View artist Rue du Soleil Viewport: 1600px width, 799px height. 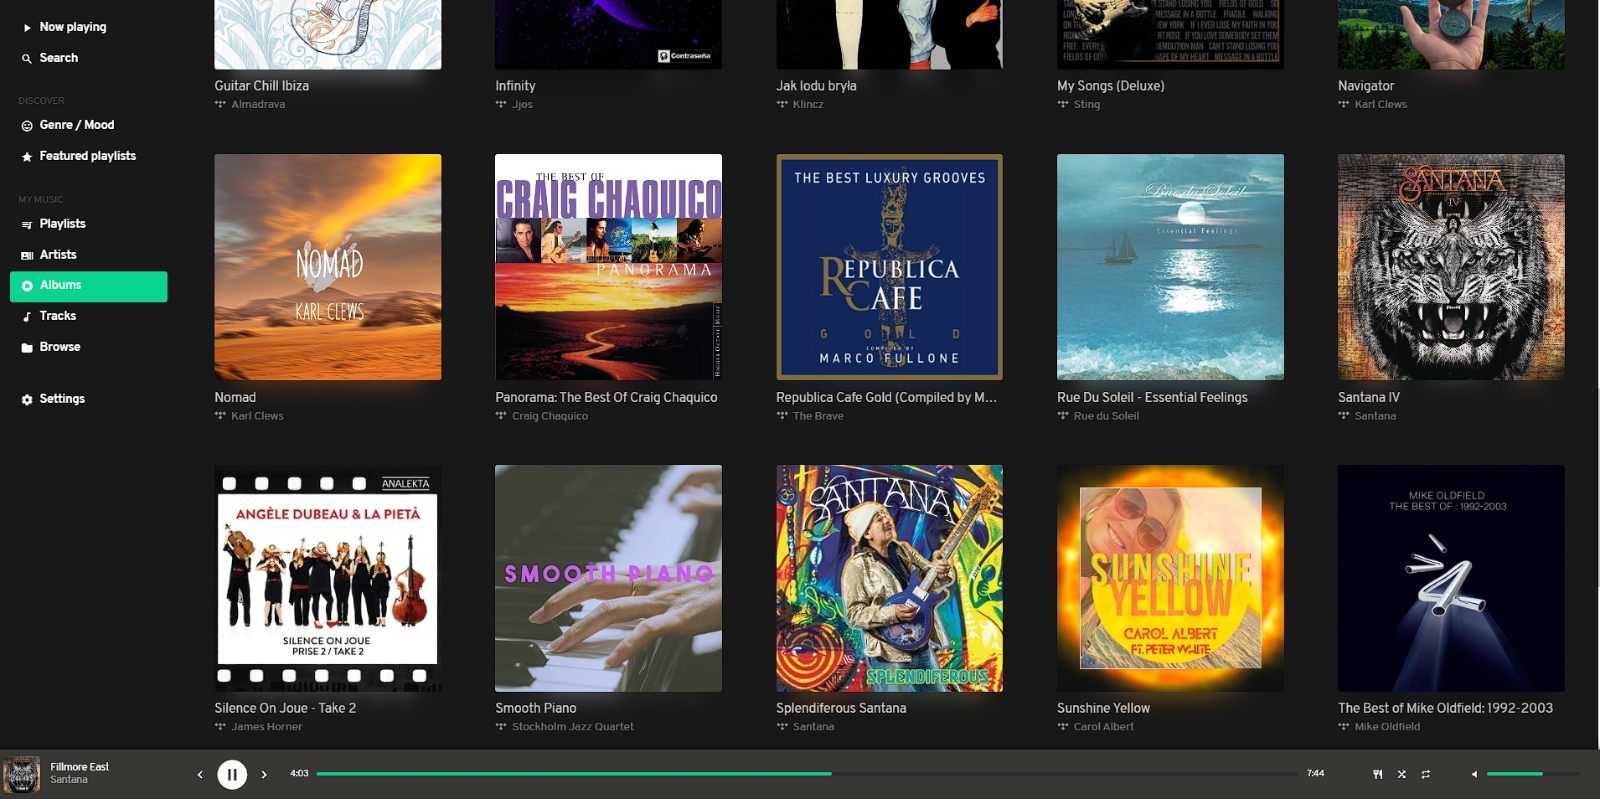click(x=1106, y=416)
